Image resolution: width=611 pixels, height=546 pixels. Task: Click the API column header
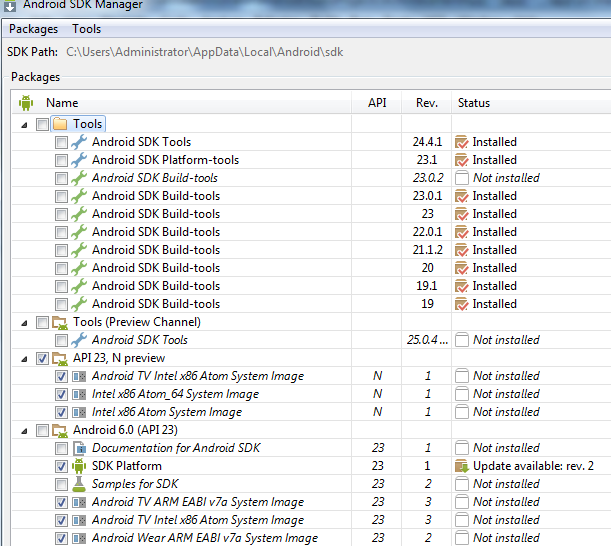pyautogui.click(x=377, y=103)
